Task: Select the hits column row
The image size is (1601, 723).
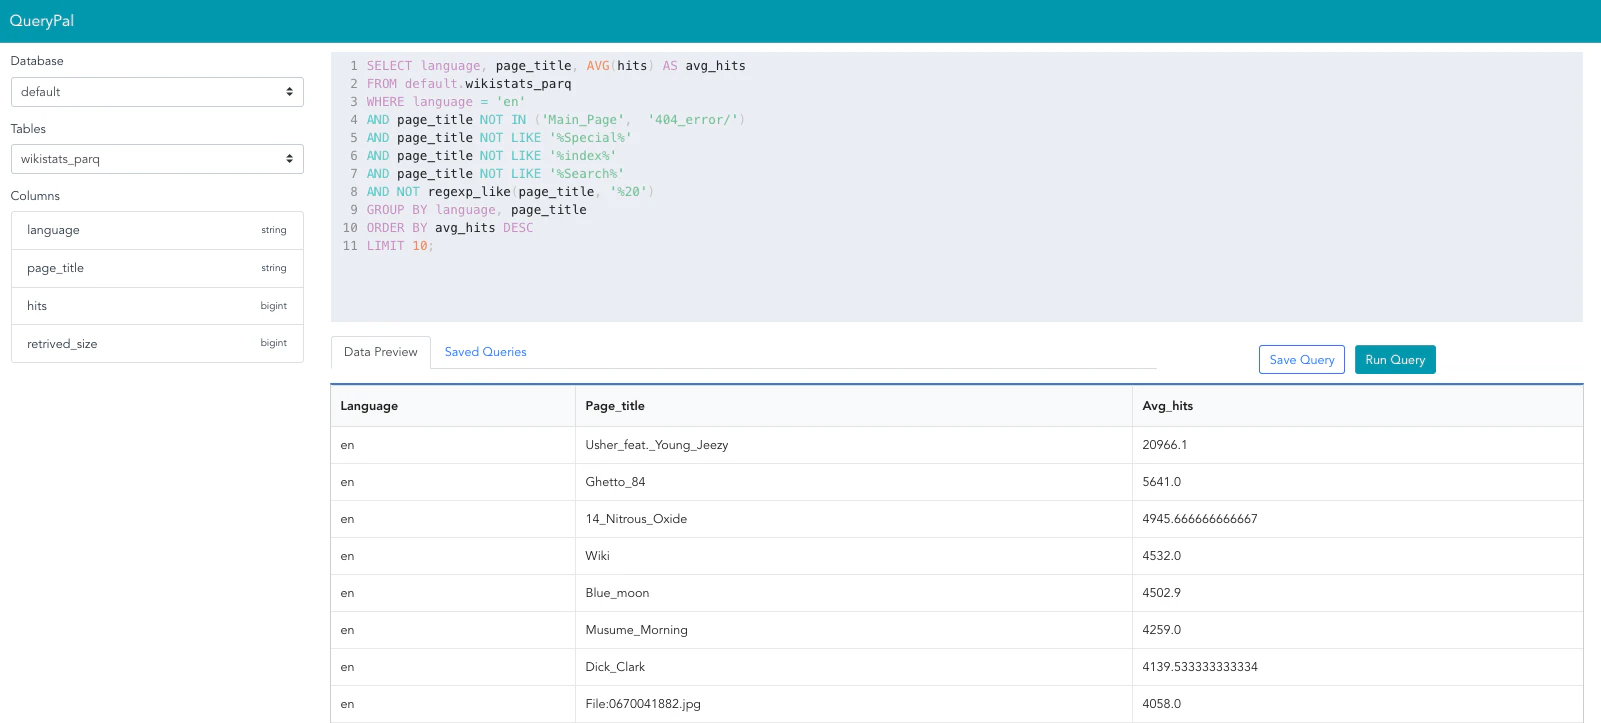Action: point(157,306)
